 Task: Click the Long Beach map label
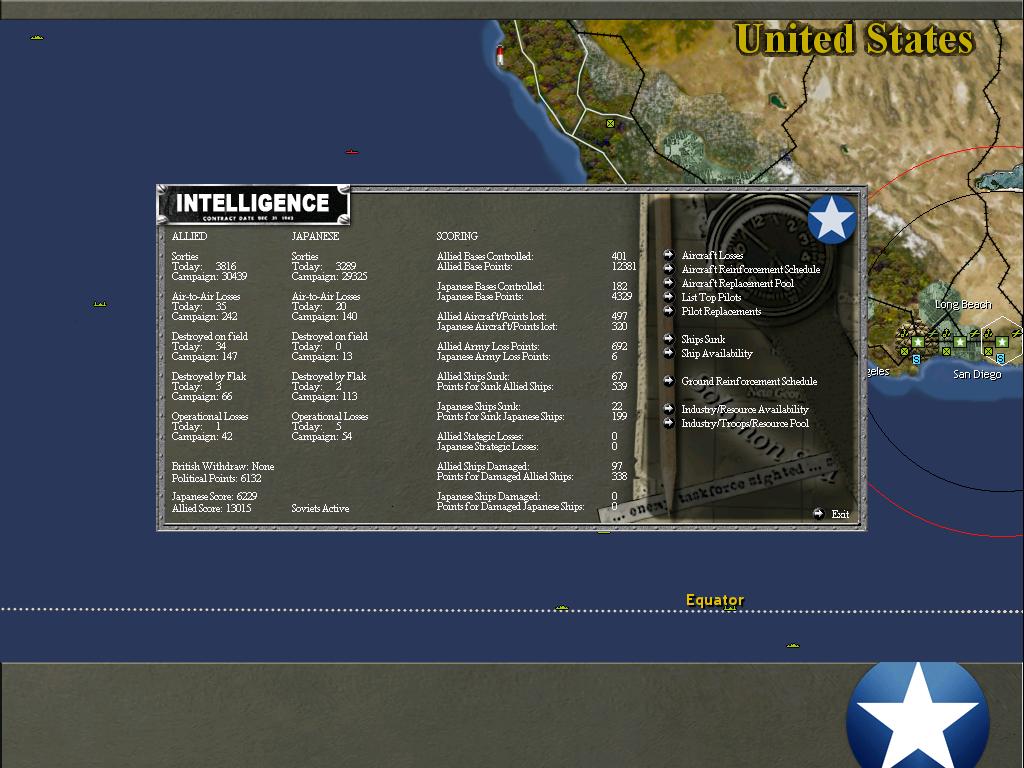point(963,304)
